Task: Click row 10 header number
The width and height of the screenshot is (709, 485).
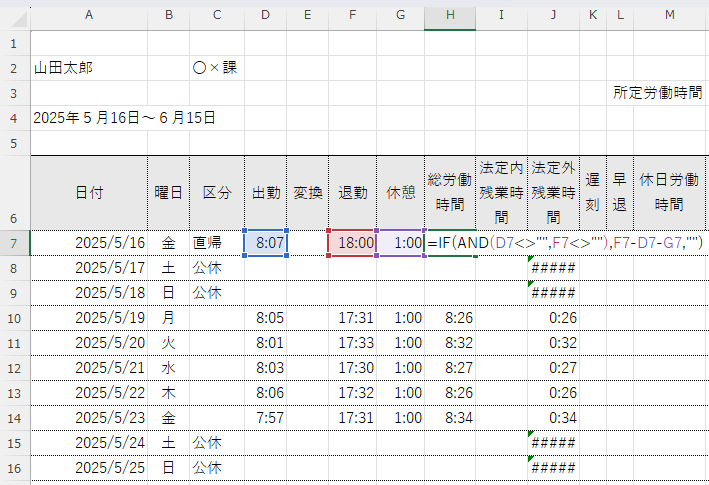Action: point(14,318)
